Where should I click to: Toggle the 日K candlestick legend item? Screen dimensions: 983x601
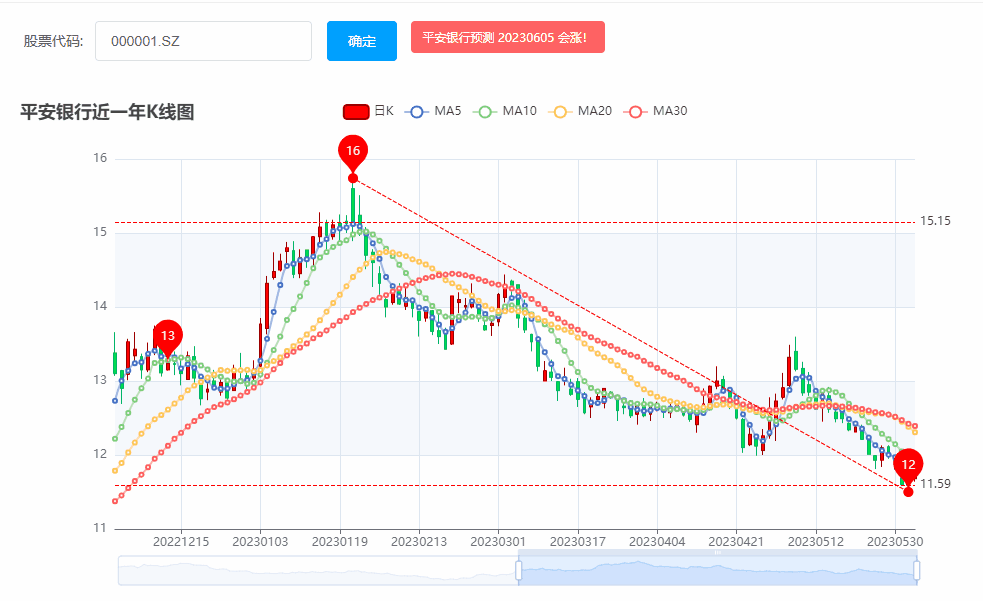(x=369, y=112)
